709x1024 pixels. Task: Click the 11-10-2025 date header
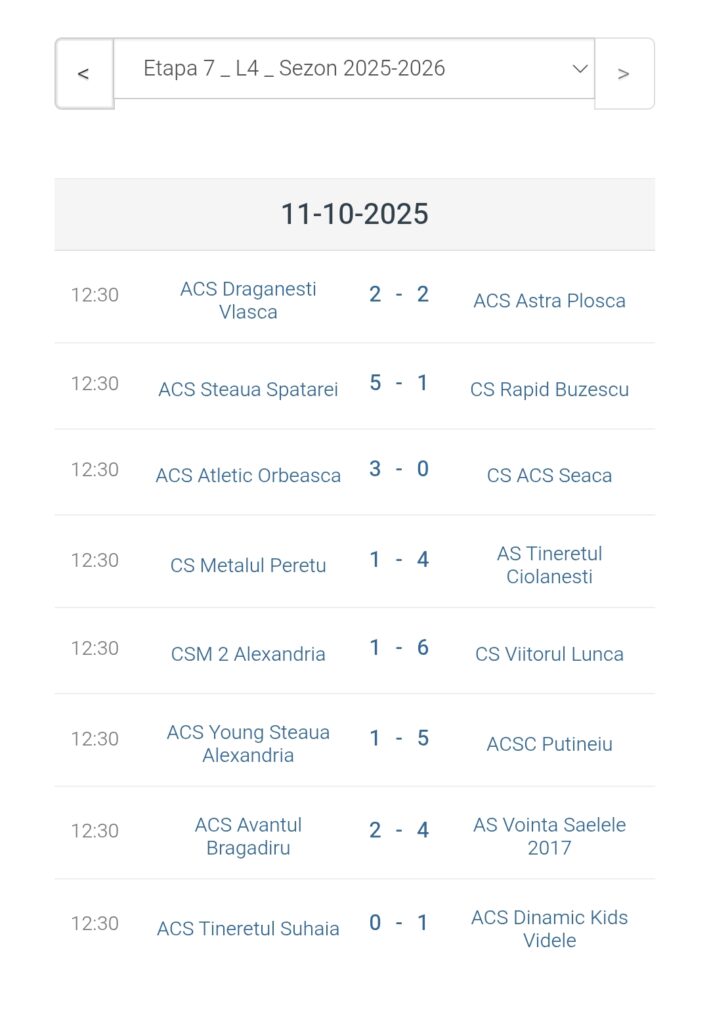[354, 214]
